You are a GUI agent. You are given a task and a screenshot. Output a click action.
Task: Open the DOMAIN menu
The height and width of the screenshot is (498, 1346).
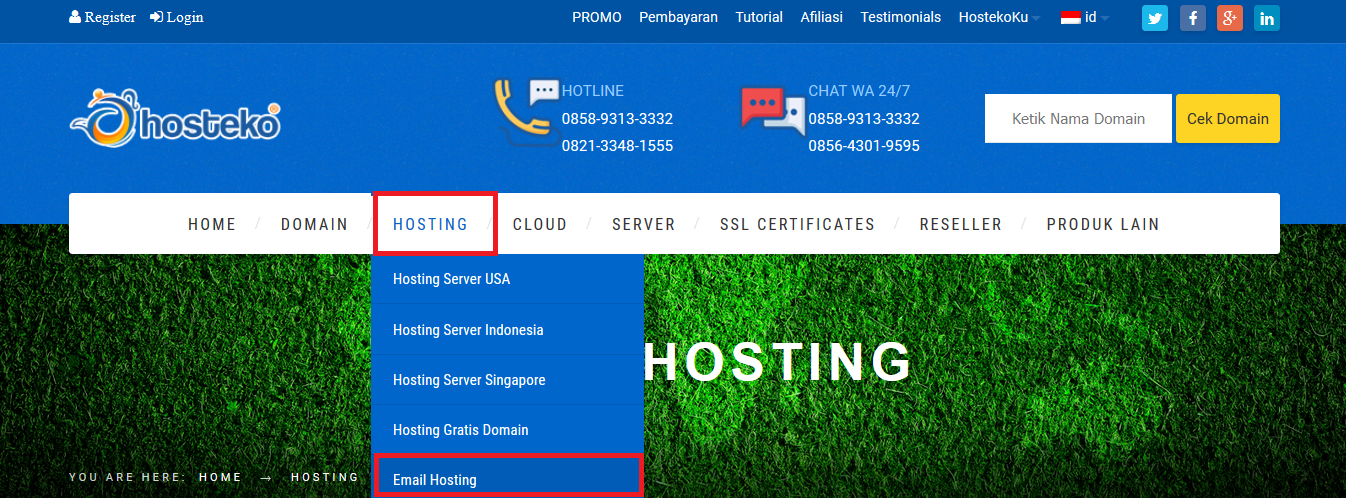pos(315,224)
